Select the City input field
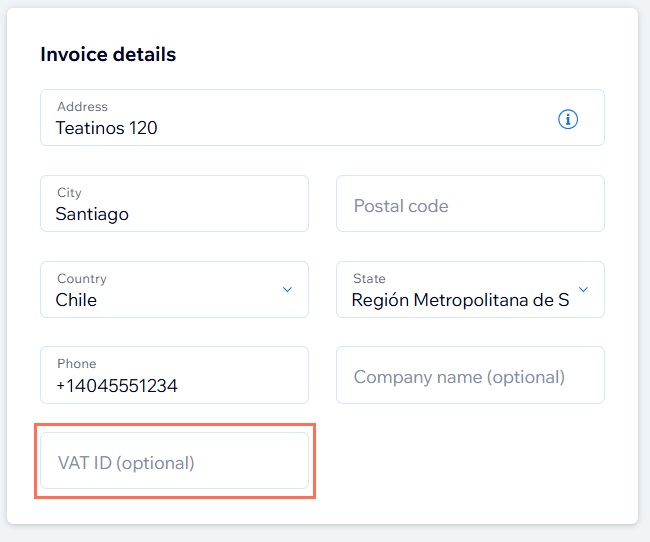The image size is (650, 542). (x=174, y=204)
